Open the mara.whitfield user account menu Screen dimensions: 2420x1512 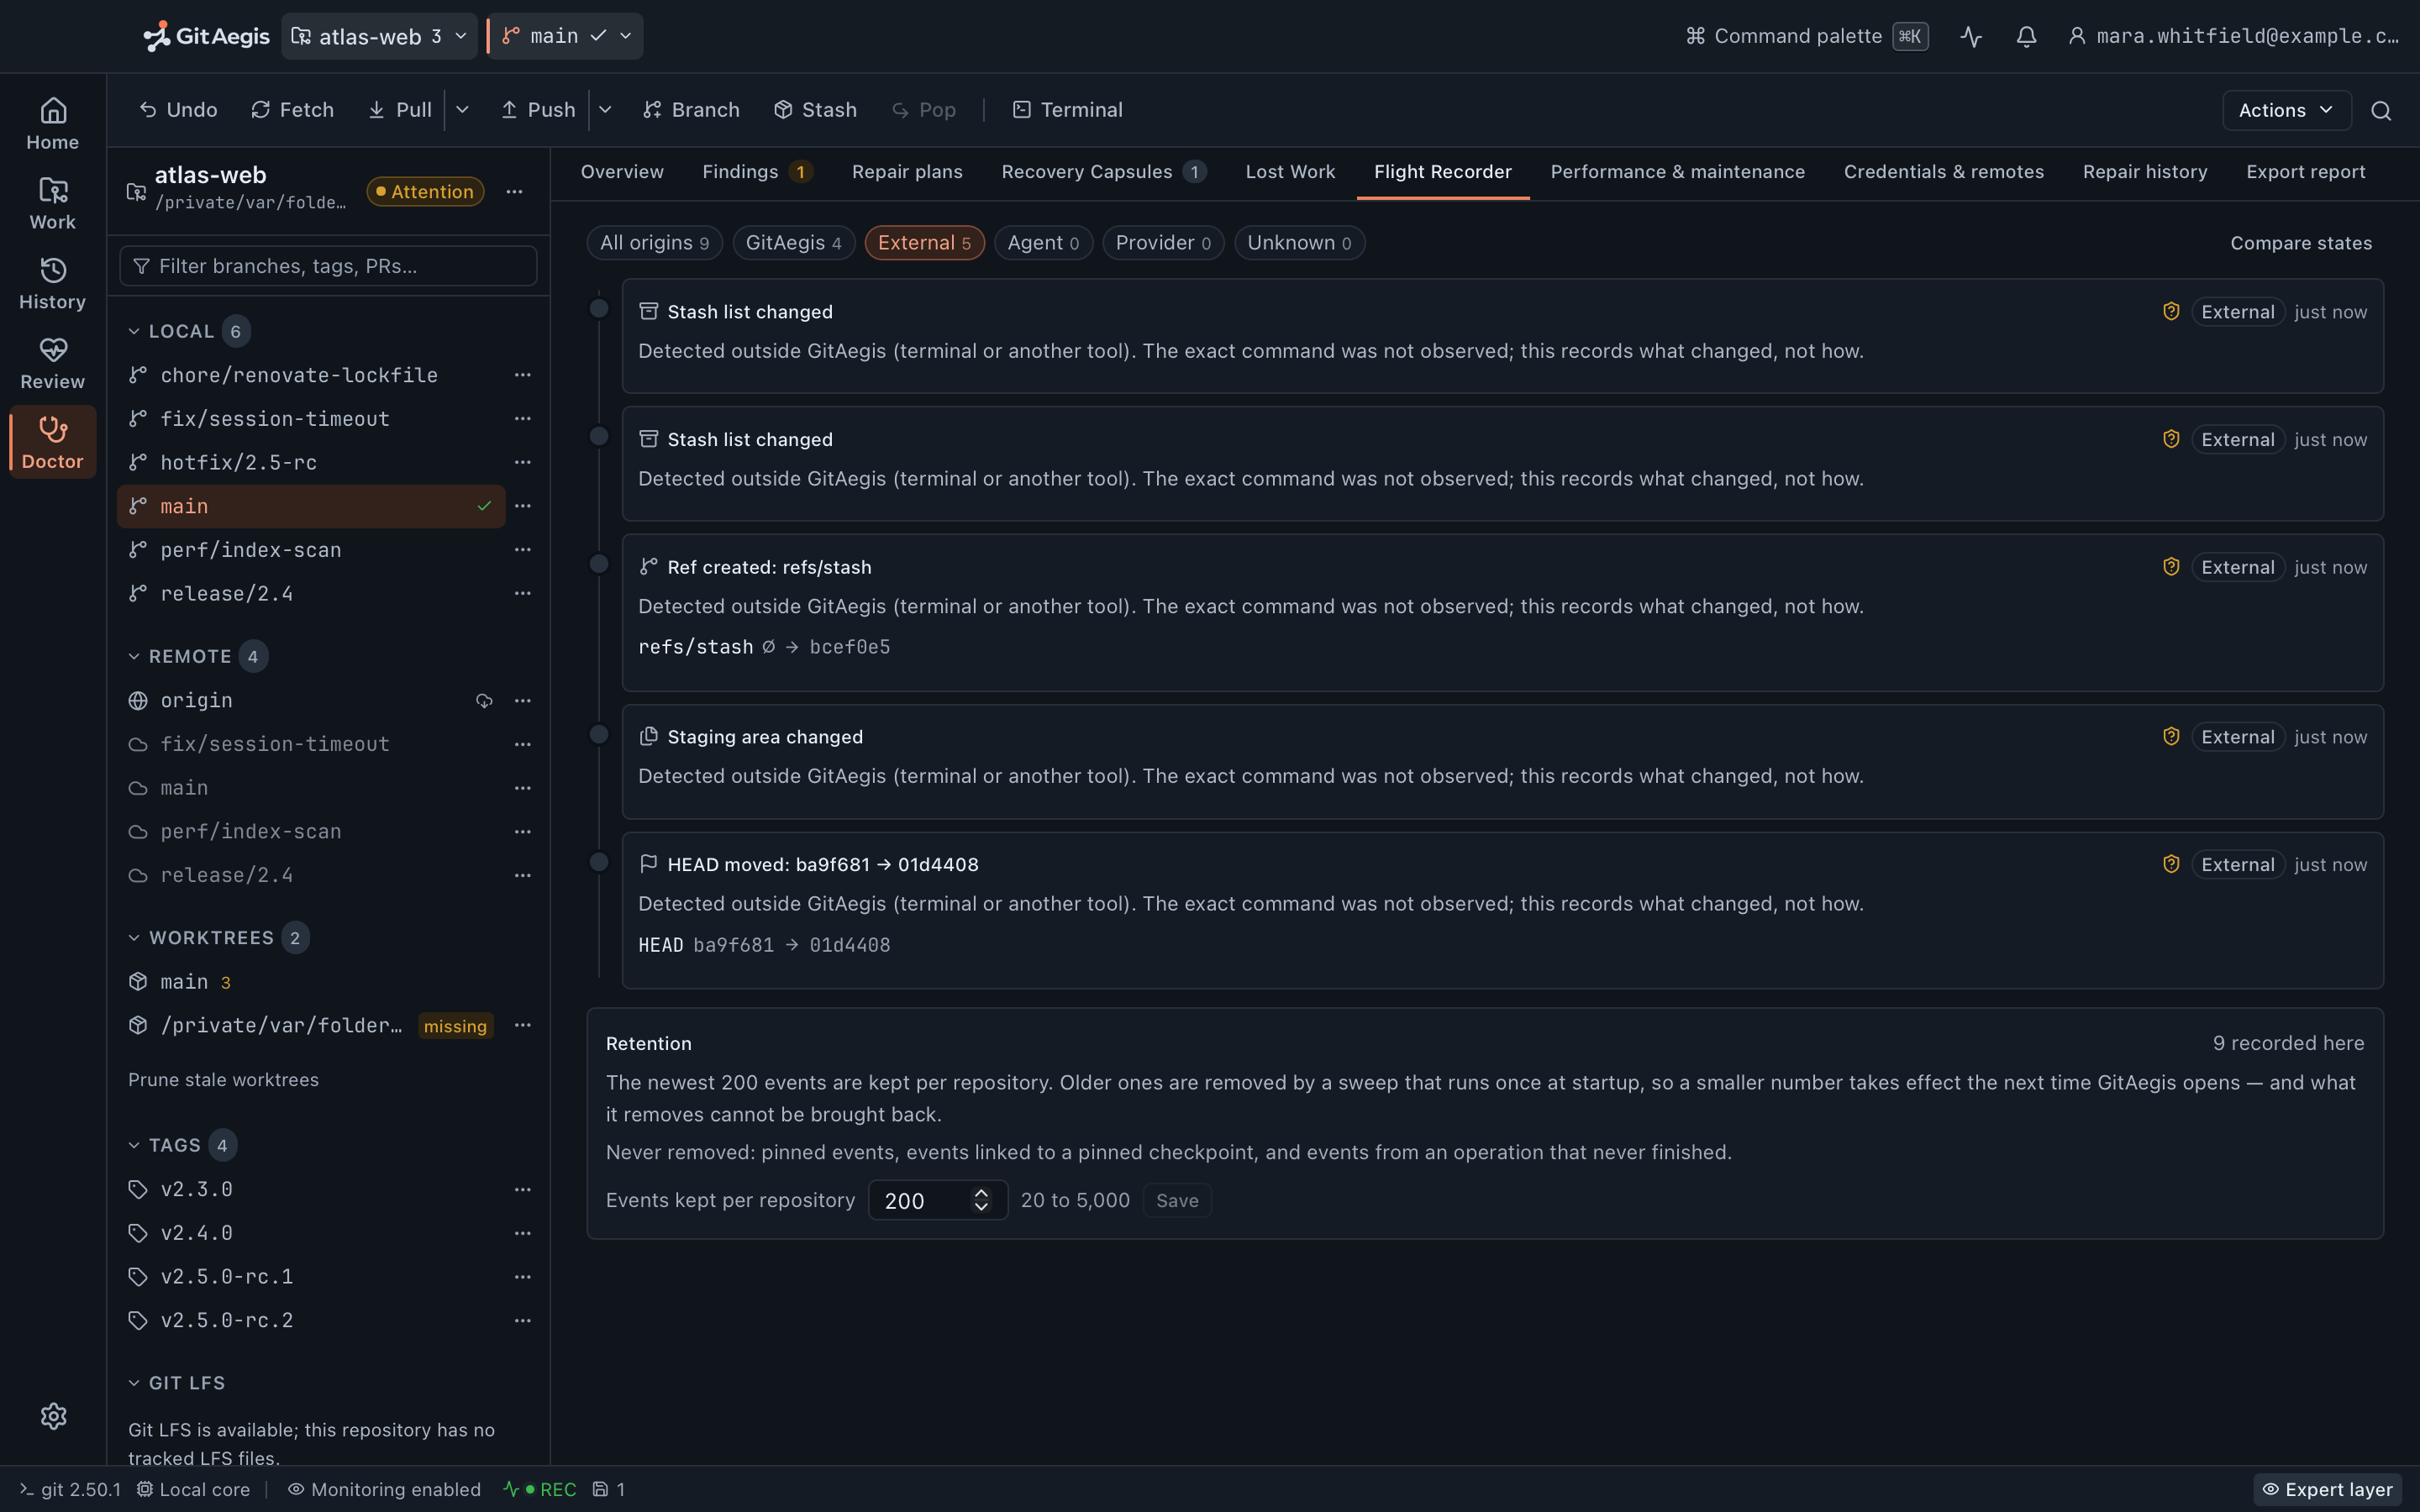pos(2233,37)
